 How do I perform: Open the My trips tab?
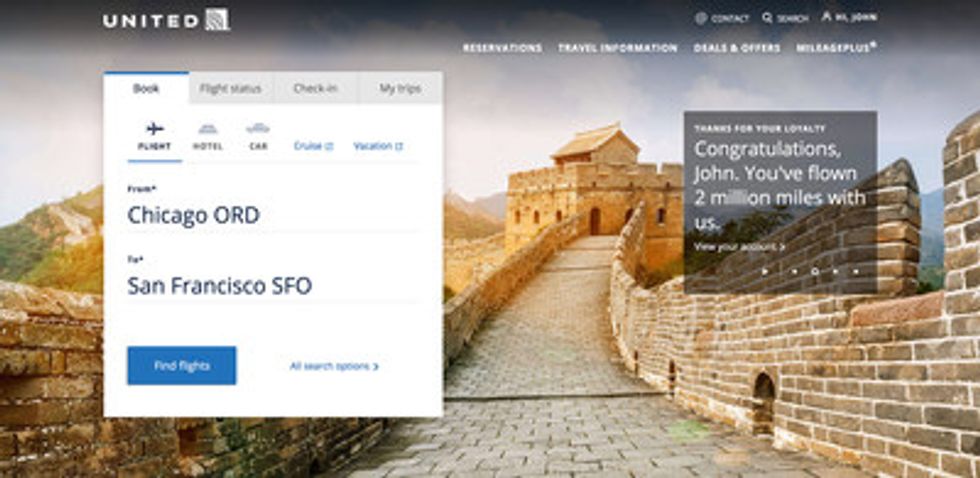point(400,89)
